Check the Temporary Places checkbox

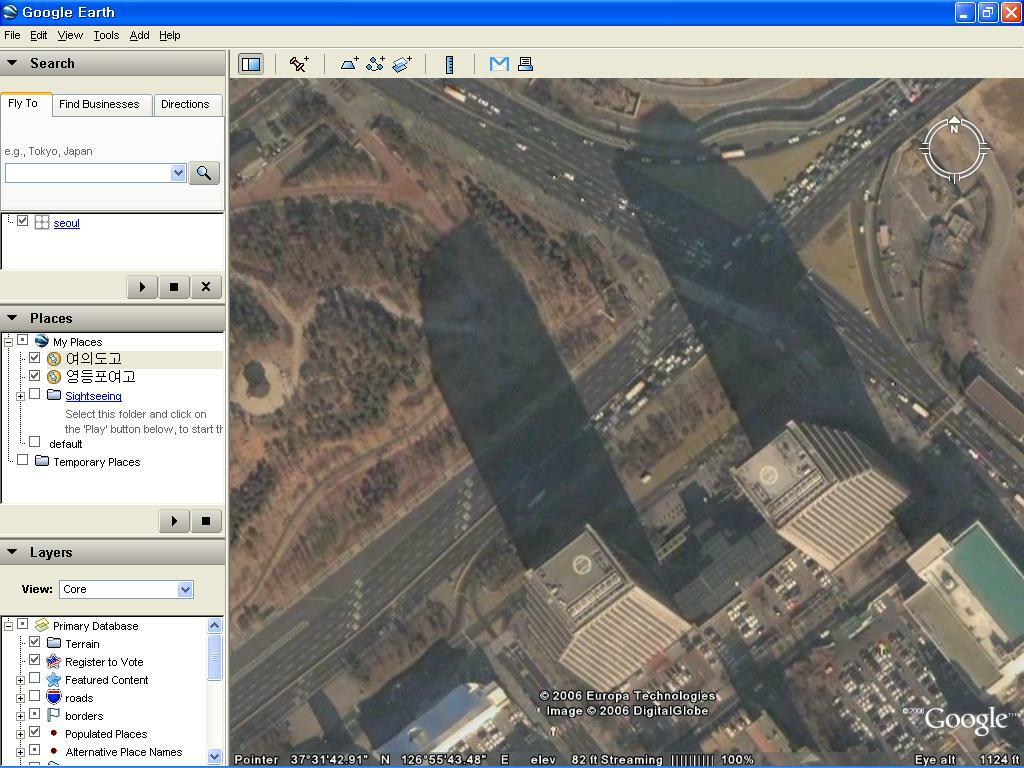click(23, 461)
